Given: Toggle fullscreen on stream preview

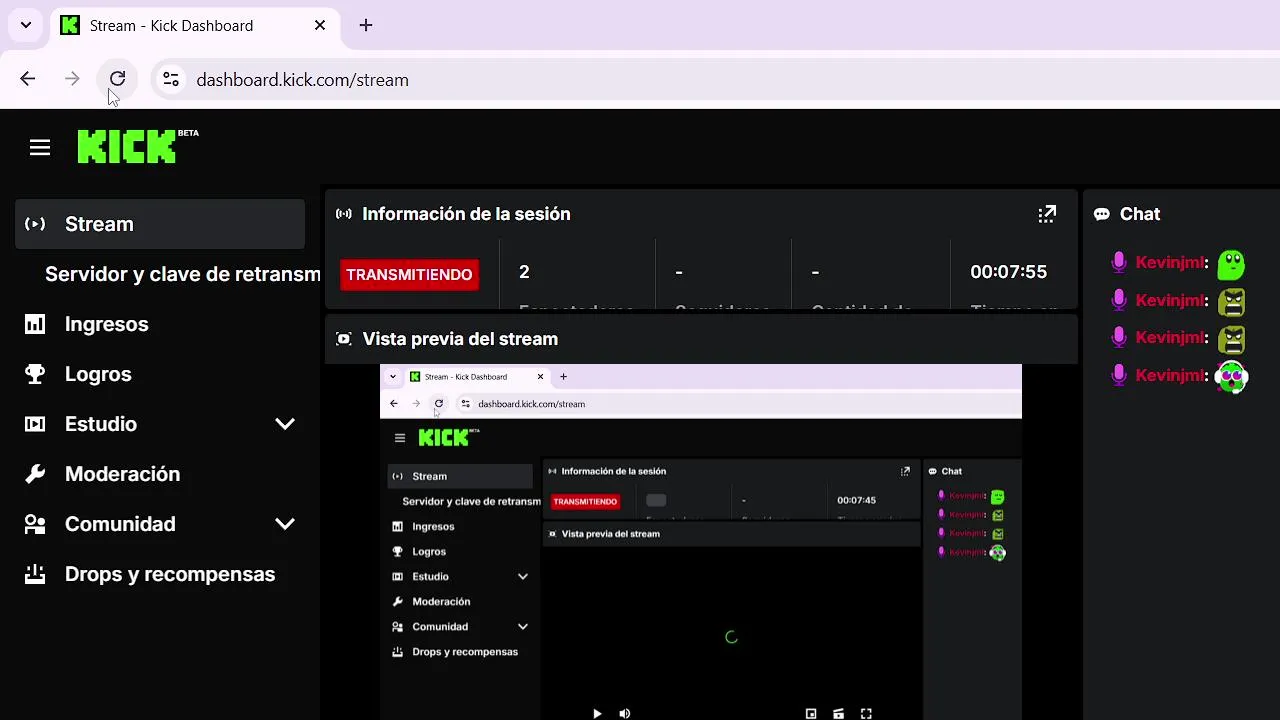Looking at the screenshot, I should [867, 713].
